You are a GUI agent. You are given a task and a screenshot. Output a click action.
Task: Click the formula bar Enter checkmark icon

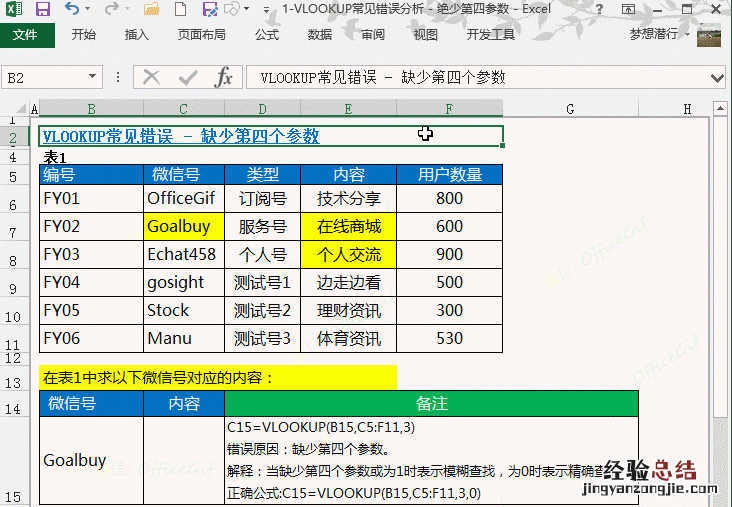(187, 77)
